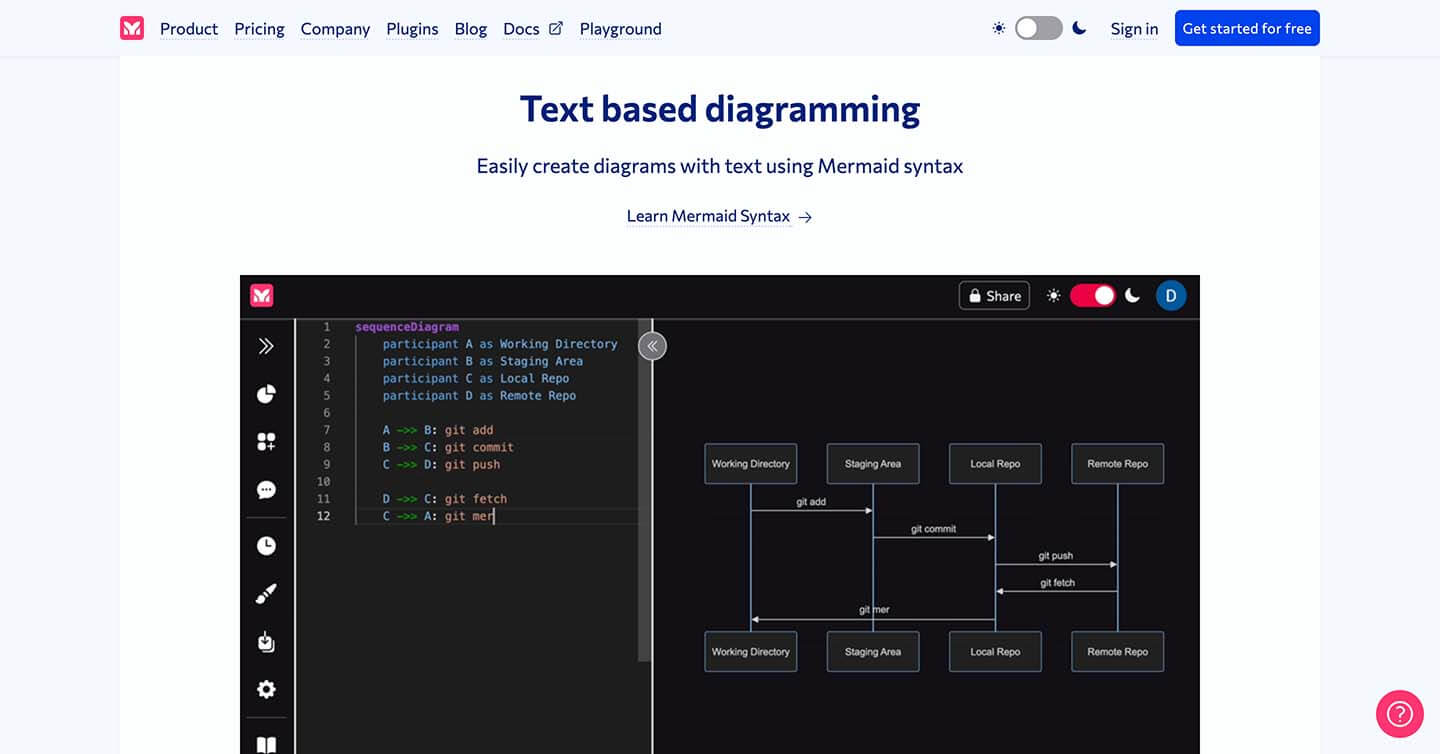Toggle the red theme switch in the editor

pos(1093,295)
